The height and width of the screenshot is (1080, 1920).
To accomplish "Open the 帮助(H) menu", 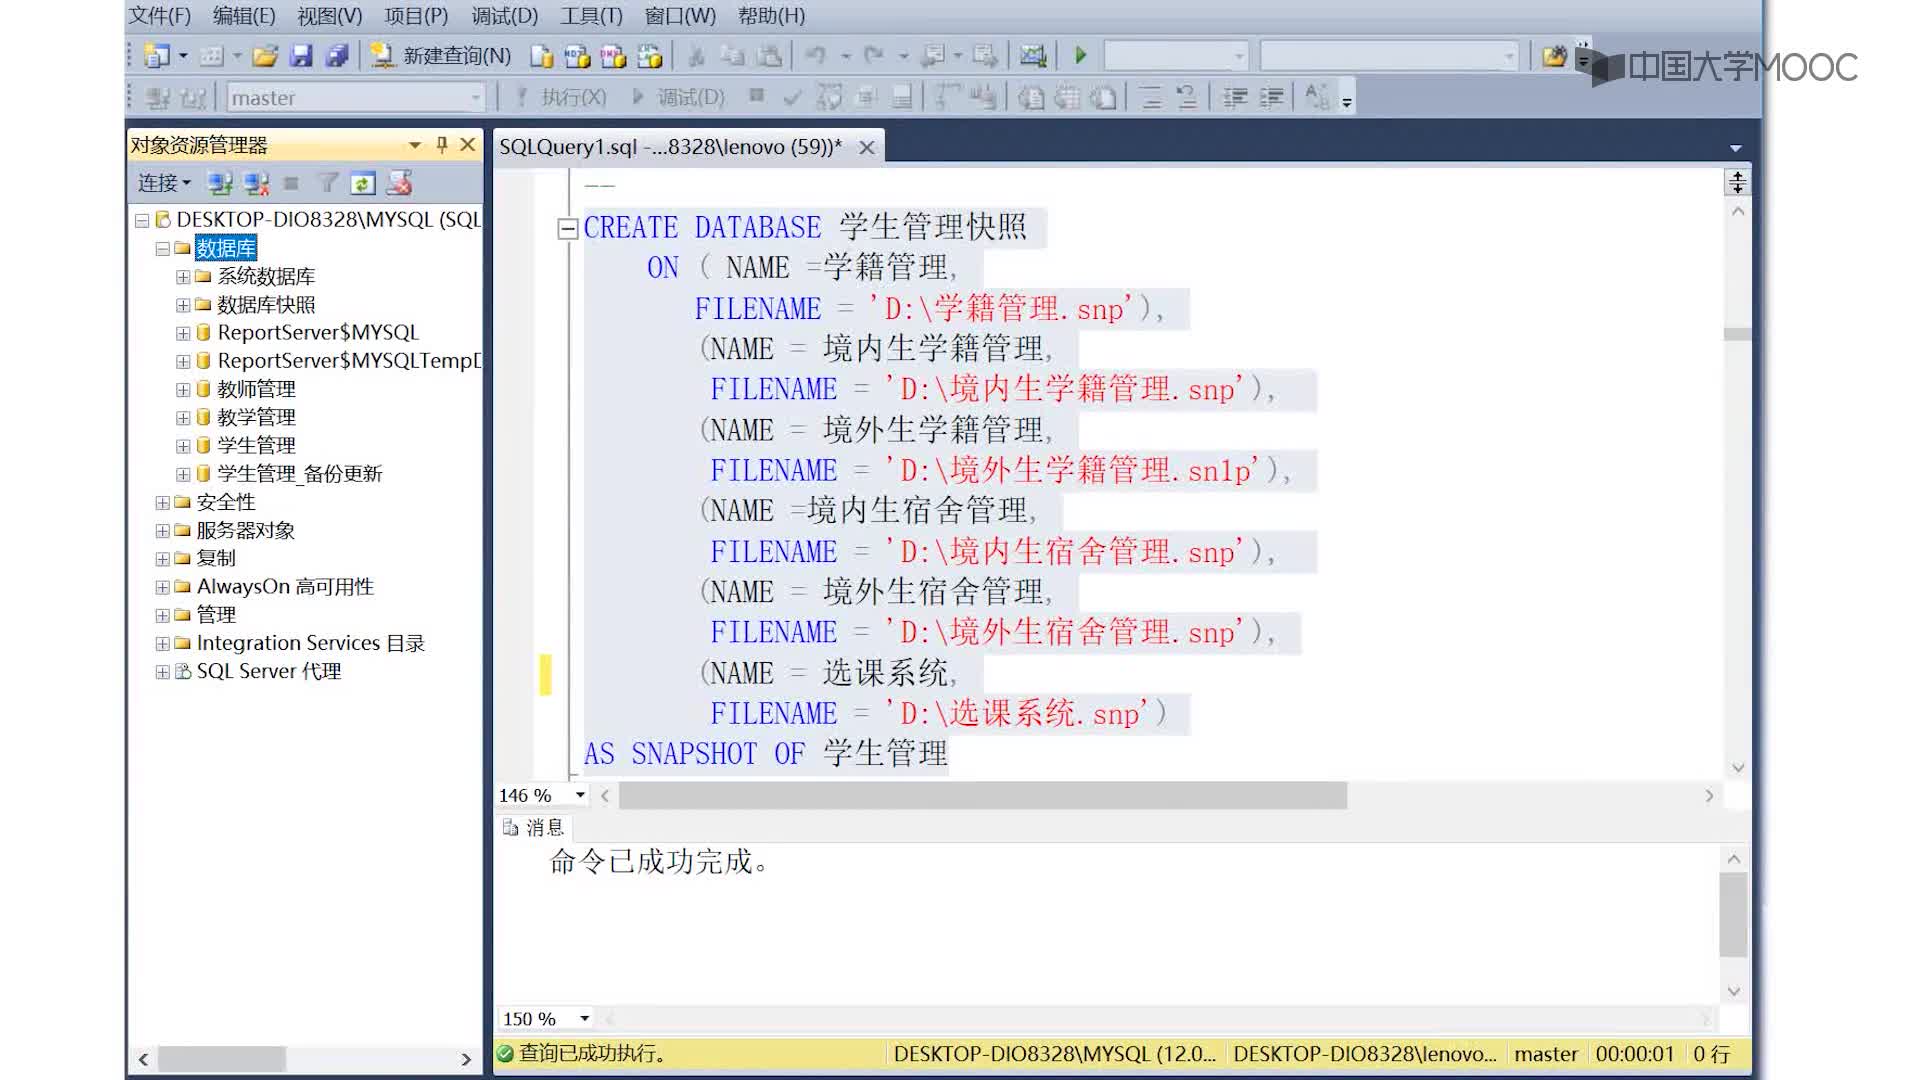I will coord(771,16).
